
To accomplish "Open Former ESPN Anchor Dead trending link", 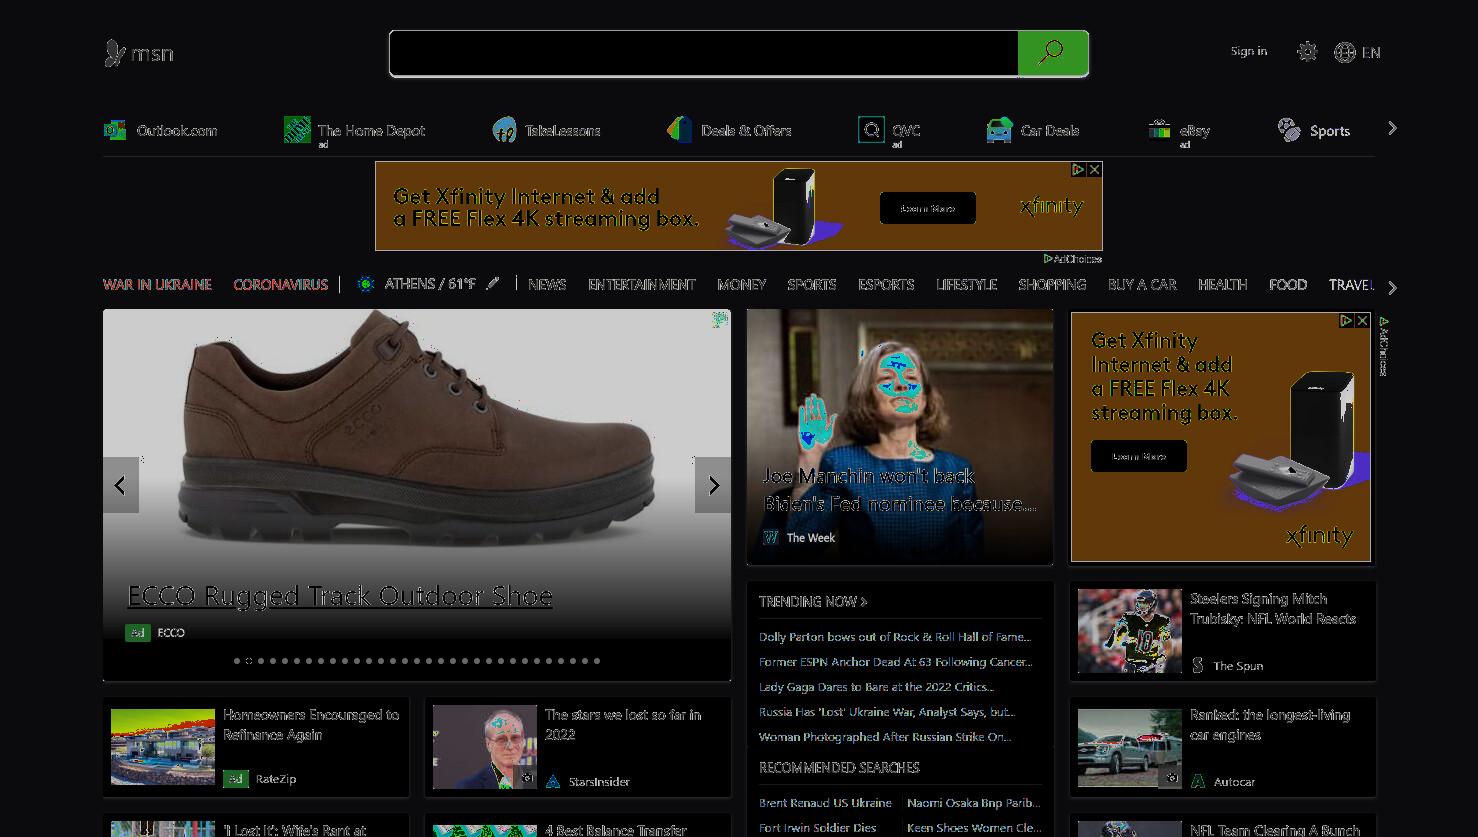I will pos(895,661).
